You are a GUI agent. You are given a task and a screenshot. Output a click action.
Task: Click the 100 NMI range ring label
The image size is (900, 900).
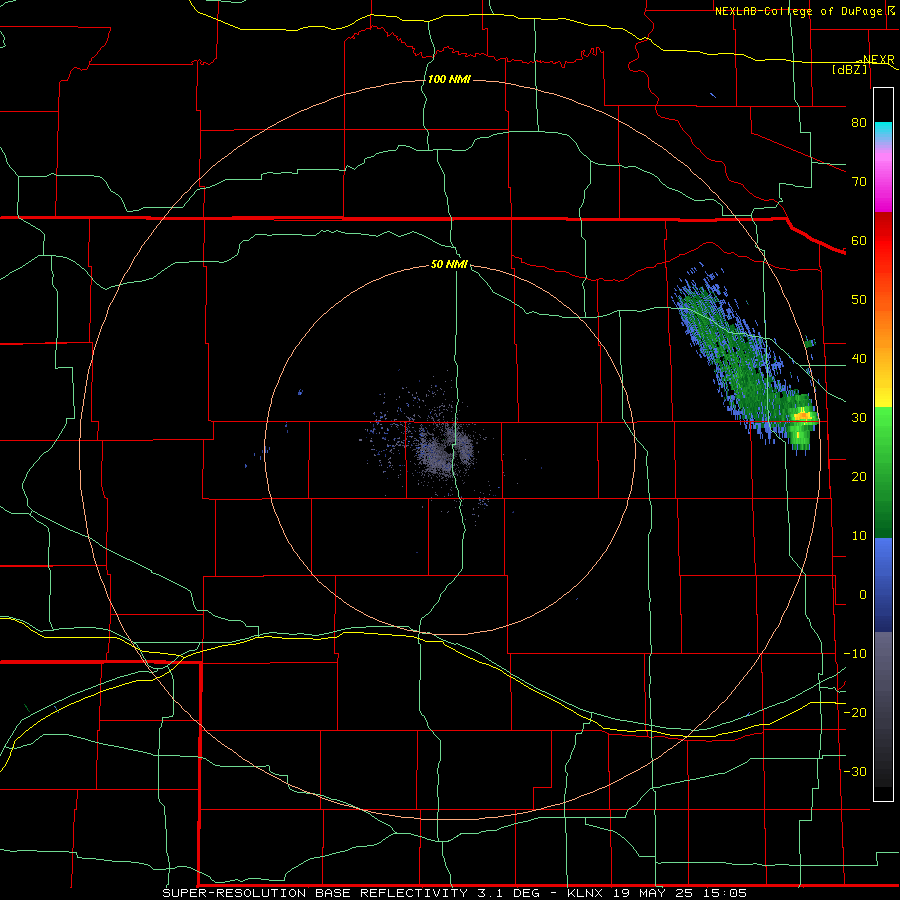(x=449, y=79)
